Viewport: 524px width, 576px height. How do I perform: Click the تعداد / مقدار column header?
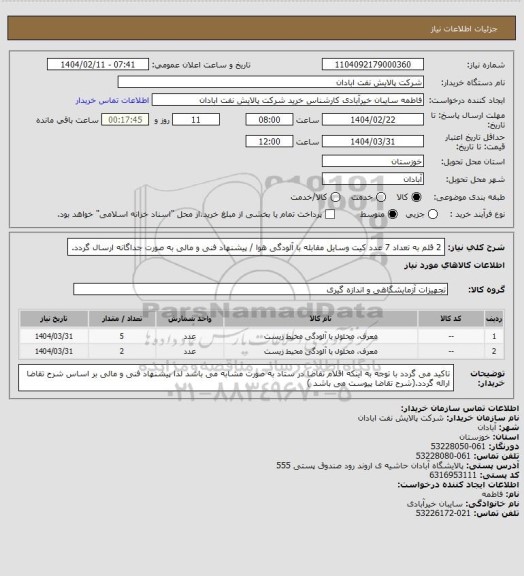pos(122,319)
